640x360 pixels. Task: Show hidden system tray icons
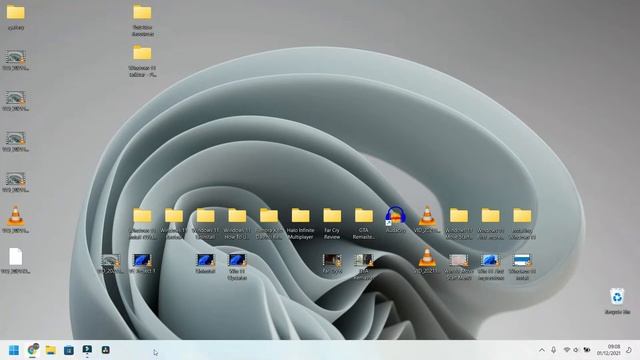[x=542, y=350]
